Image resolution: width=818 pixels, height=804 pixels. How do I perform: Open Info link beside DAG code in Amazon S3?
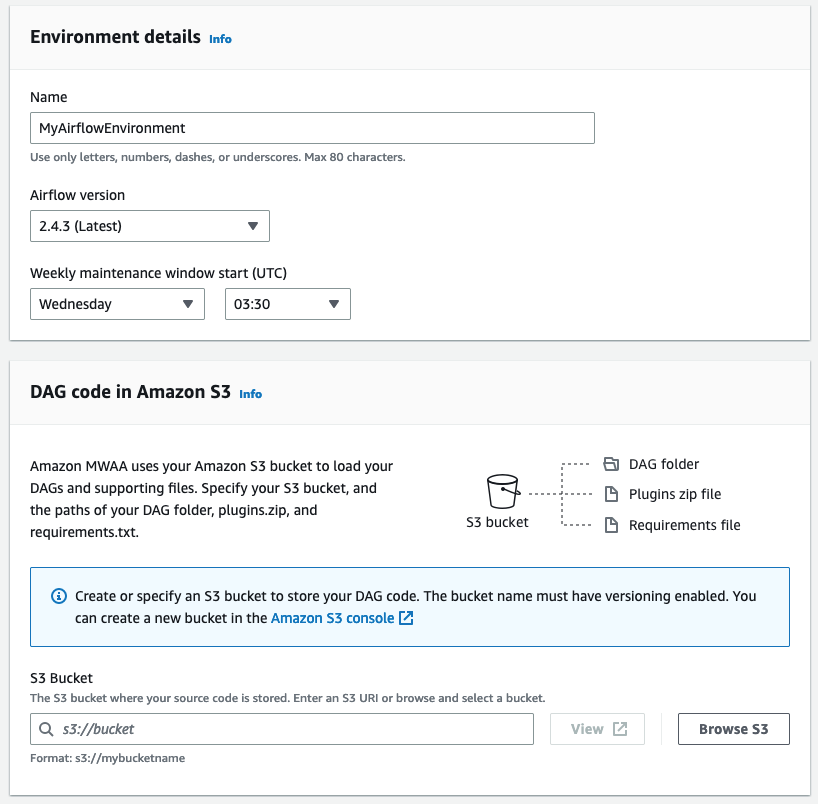250,394
